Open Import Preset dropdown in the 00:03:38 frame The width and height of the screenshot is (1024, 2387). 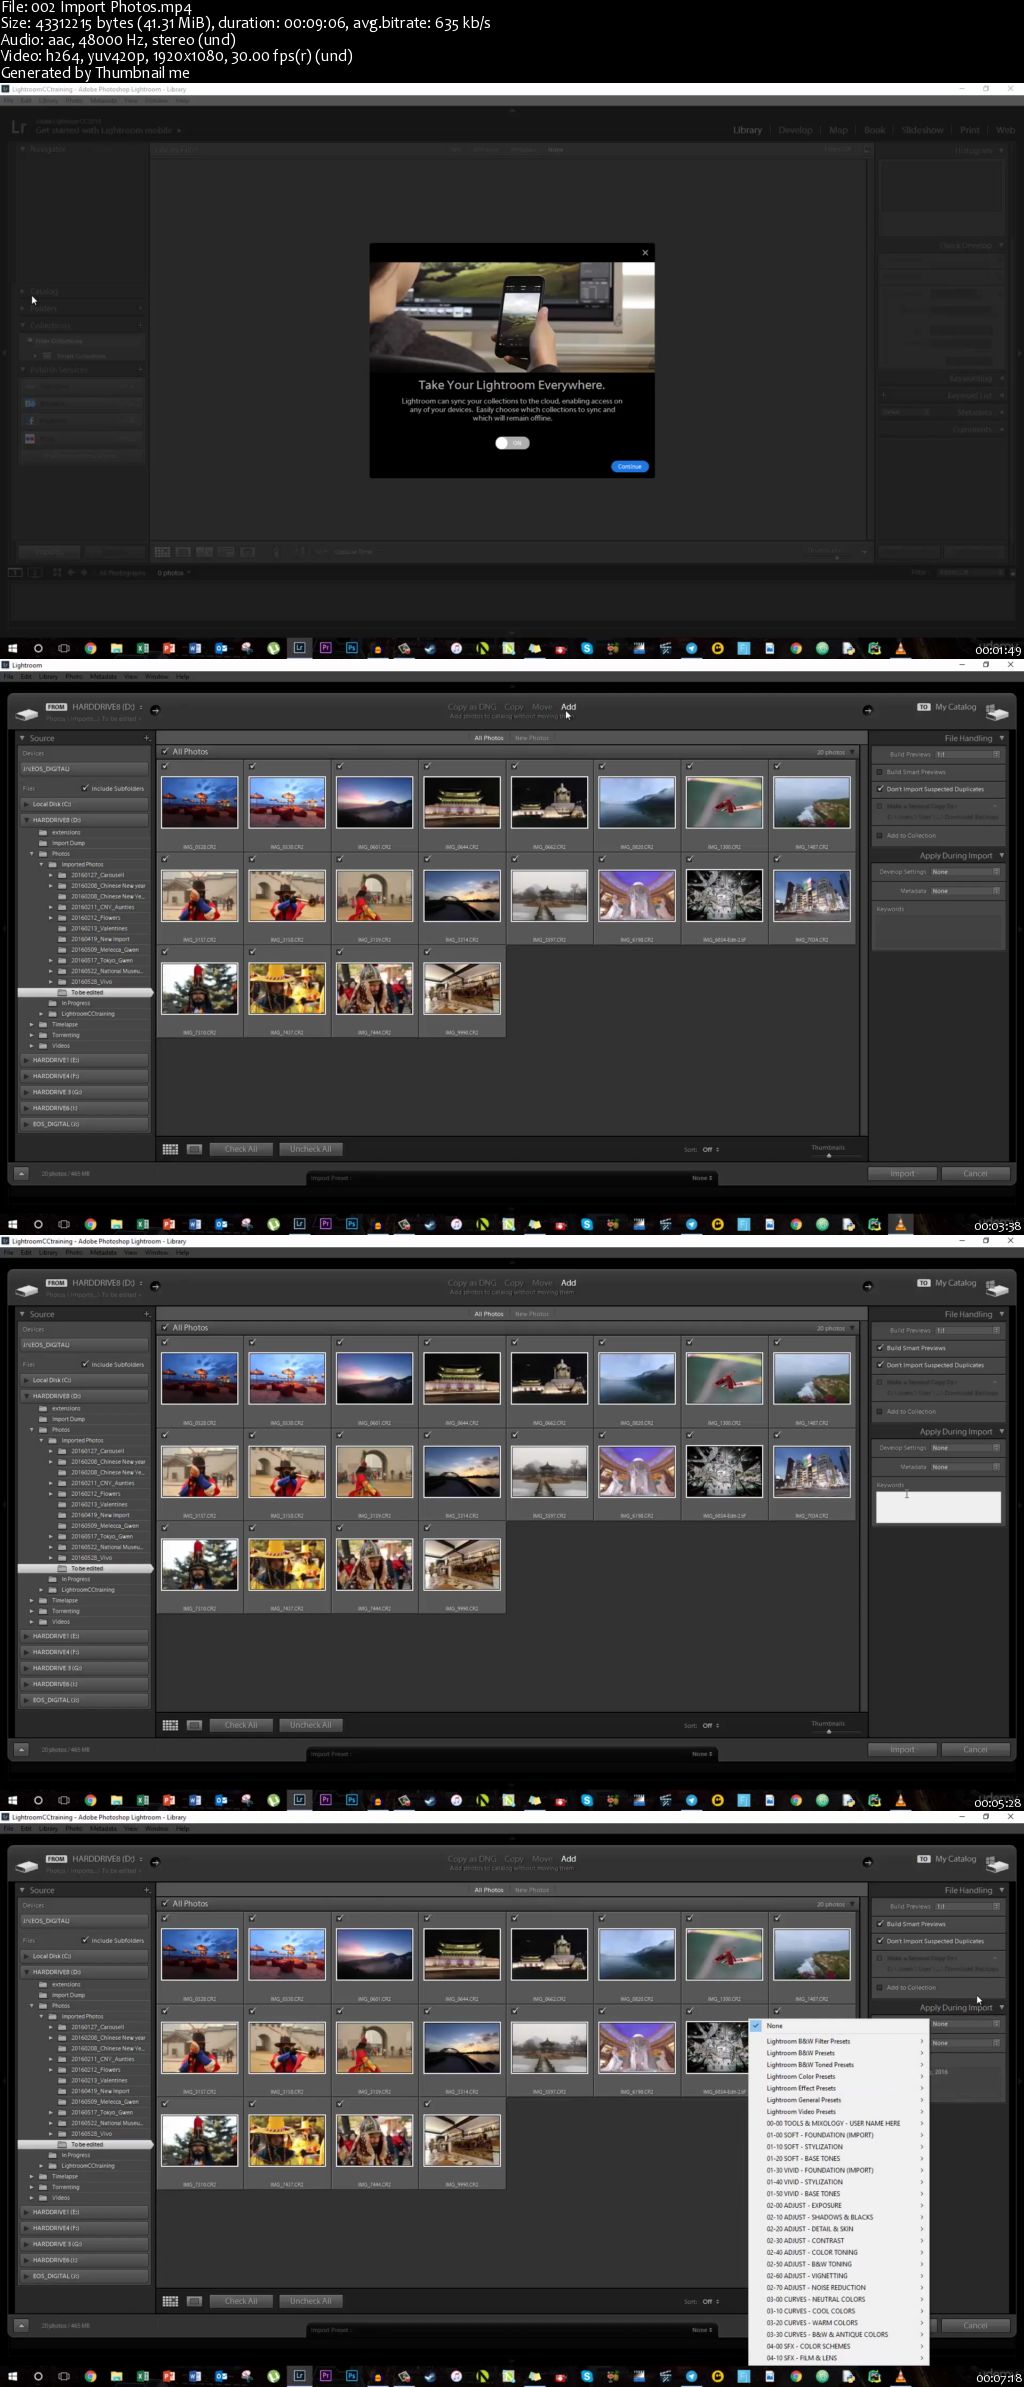pyautogui.click(x=702, y=1178)
